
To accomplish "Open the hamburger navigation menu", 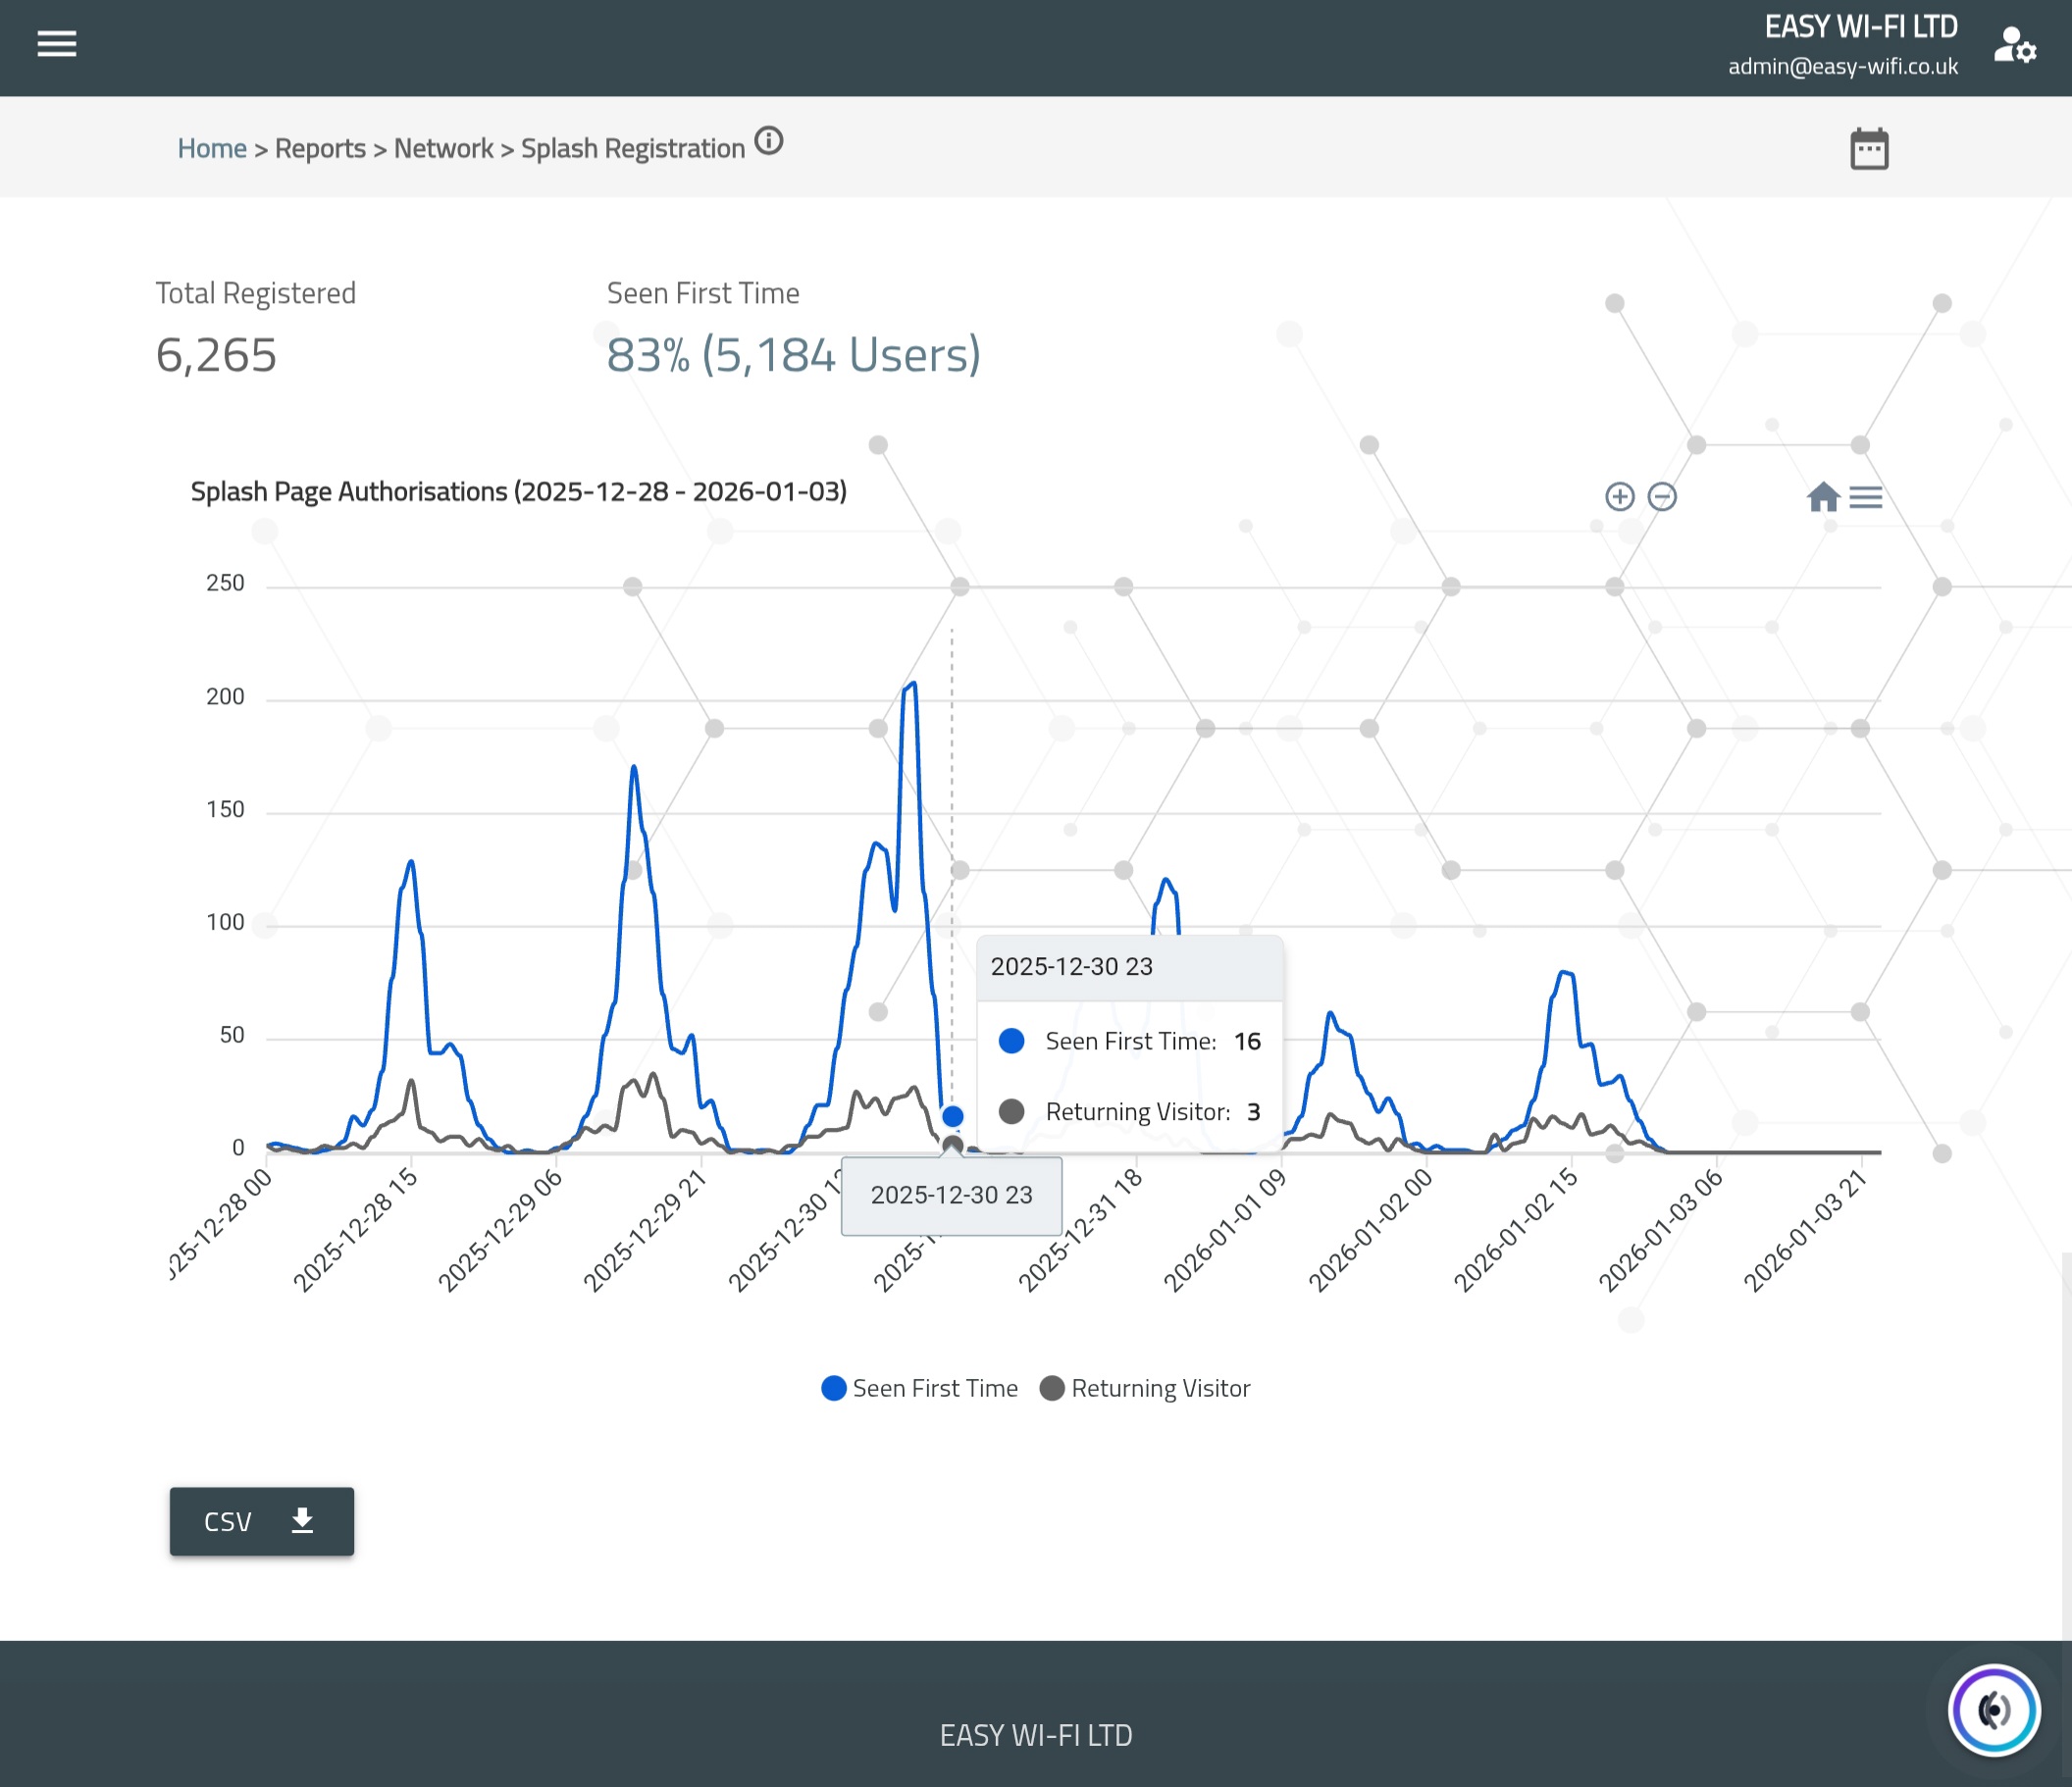I will (57, 44).
